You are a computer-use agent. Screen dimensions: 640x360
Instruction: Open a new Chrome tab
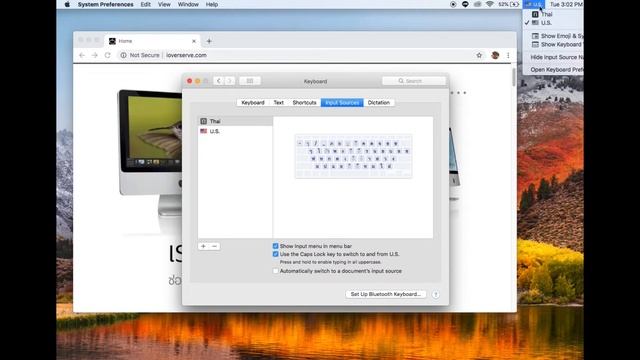[x=209, y=41]
